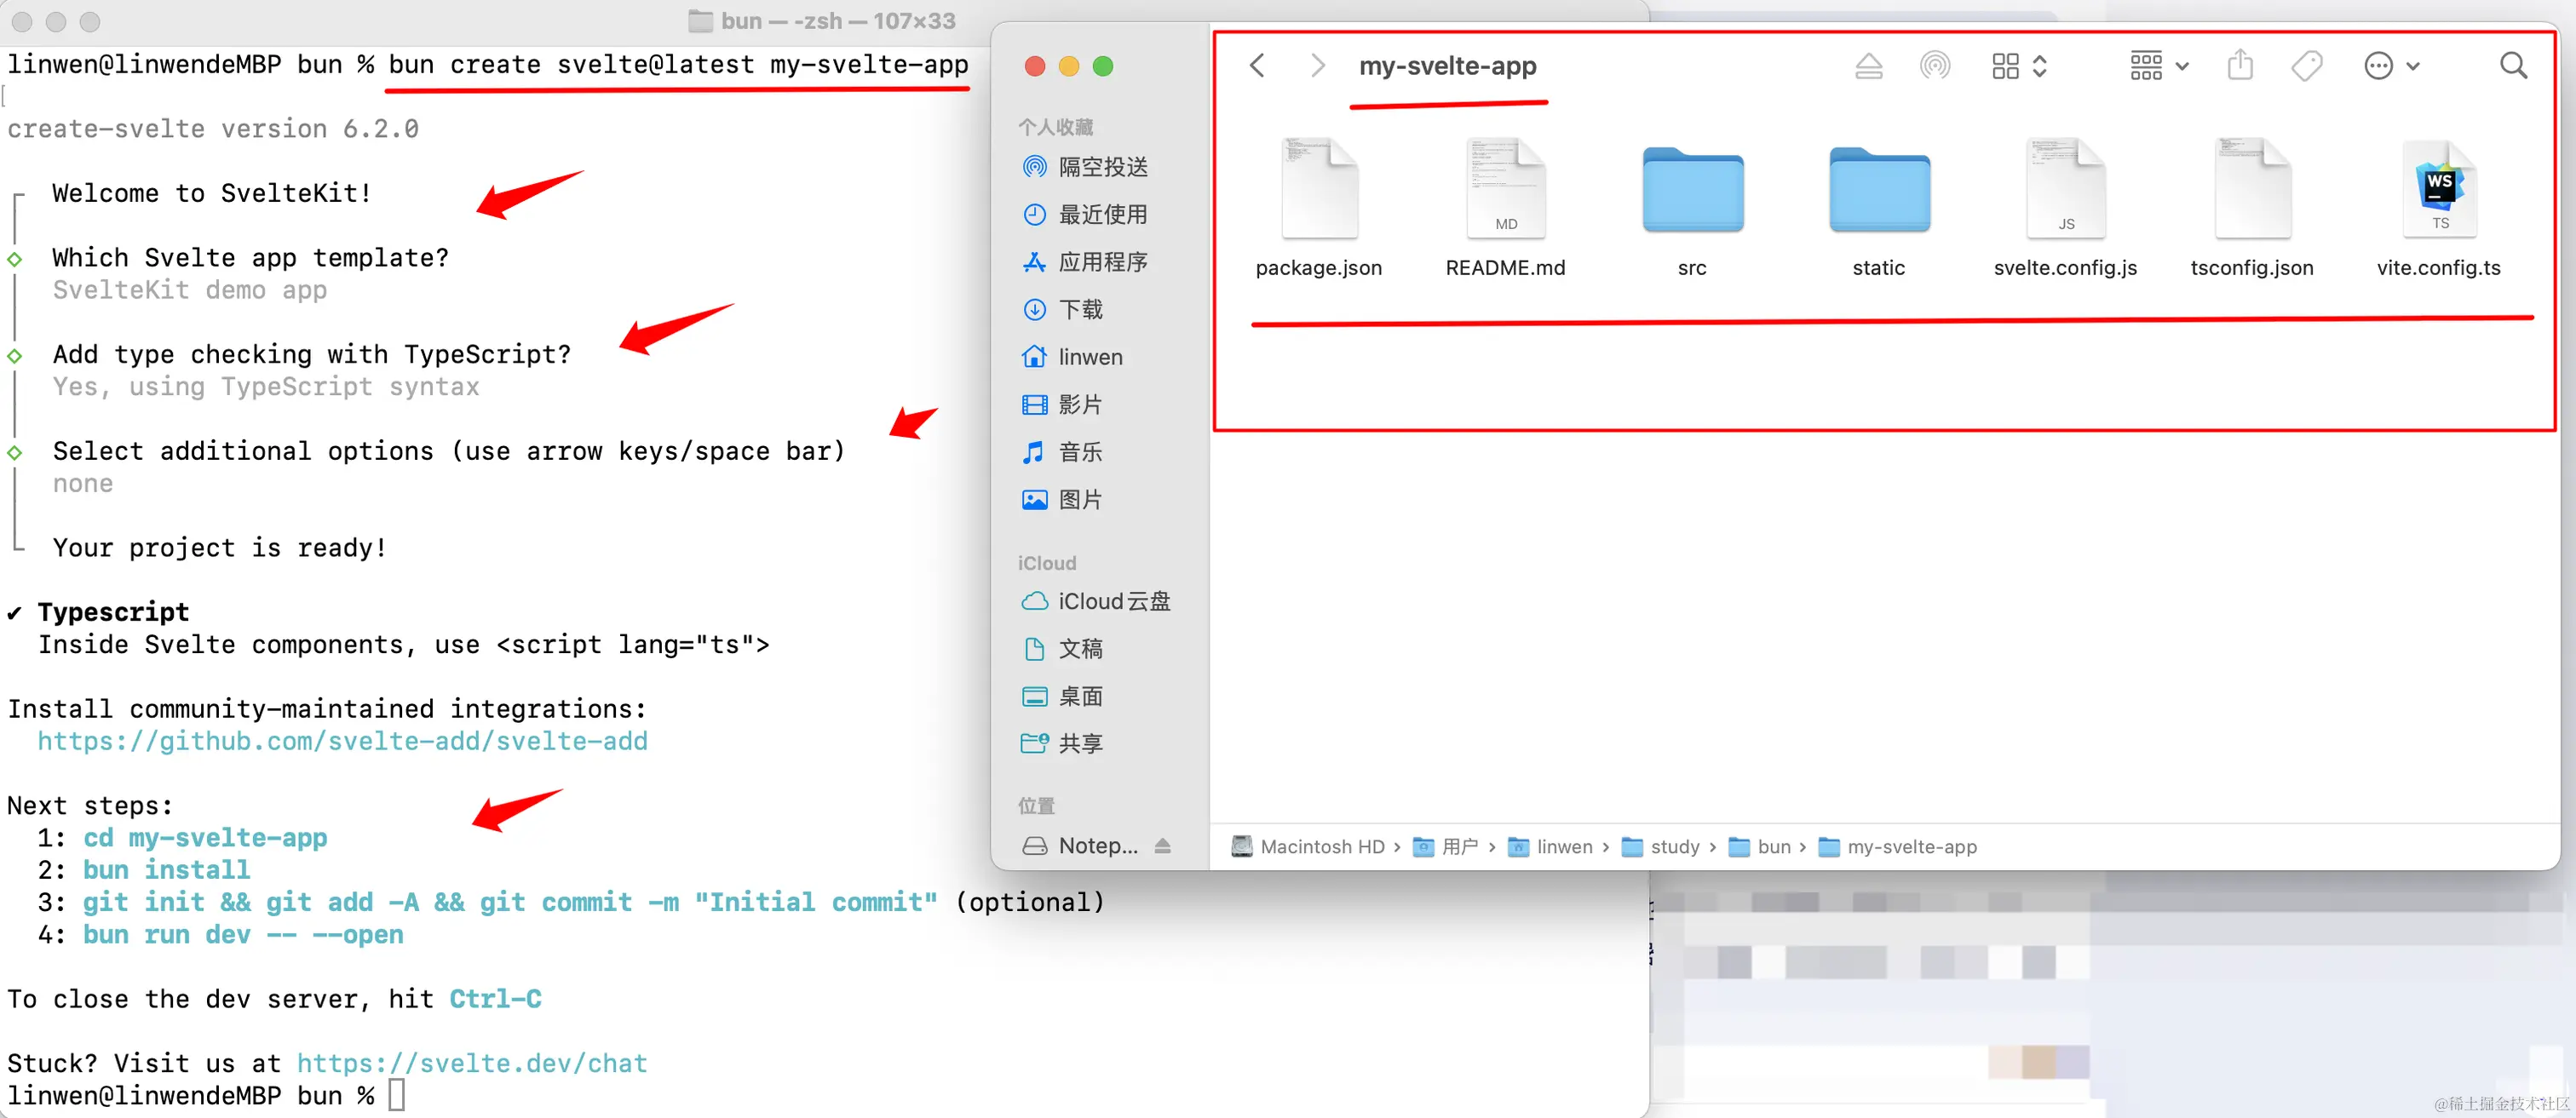
Task: Open iCloud云盘 in sidebar
Action: pyautogui.click(x=1096, y=601)
